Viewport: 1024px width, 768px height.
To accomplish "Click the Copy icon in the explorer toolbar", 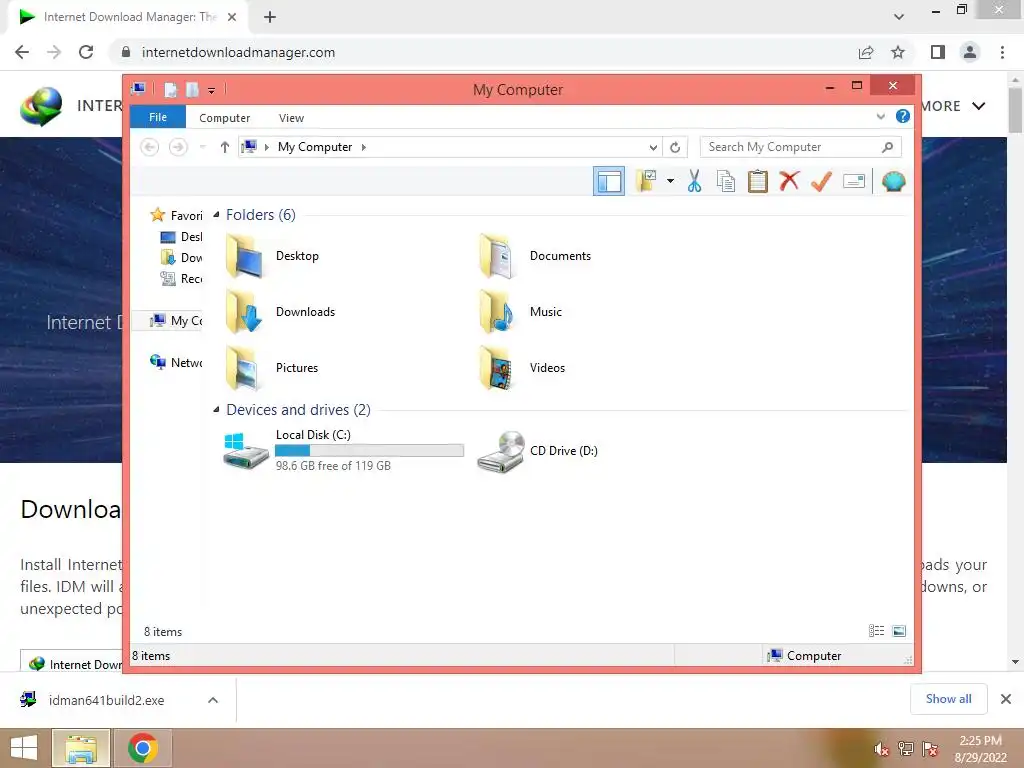I will tap(726, 181).
